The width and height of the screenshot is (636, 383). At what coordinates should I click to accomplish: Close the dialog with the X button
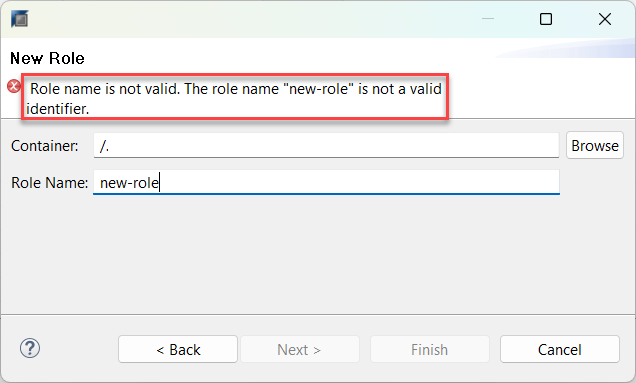[x=605, y=19]
